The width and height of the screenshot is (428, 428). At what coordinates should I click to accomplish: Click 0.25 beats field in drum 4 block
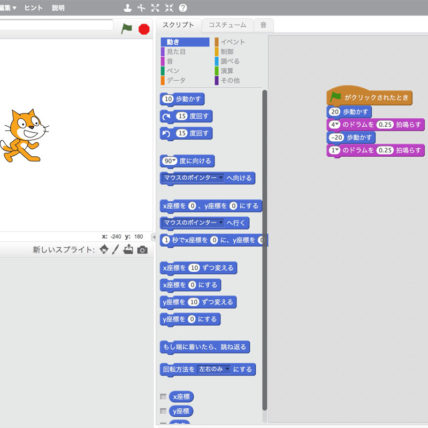coord(385,125)
